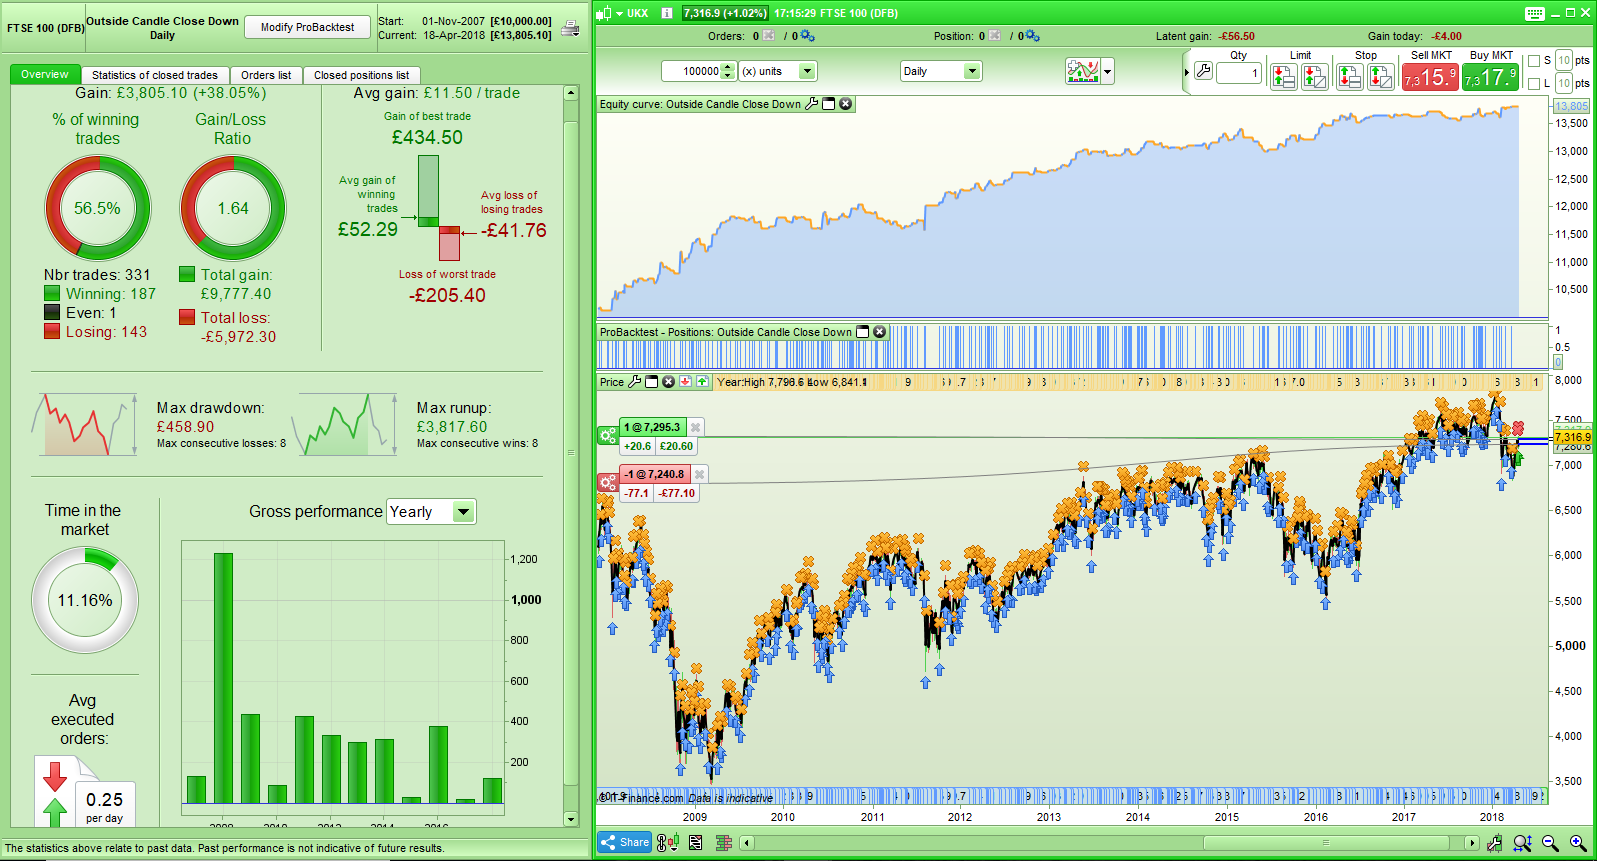Zoom in on the chart
Image resolution: width=1597 pixels, height=861 pixels.
click(x=1578, y=843)
